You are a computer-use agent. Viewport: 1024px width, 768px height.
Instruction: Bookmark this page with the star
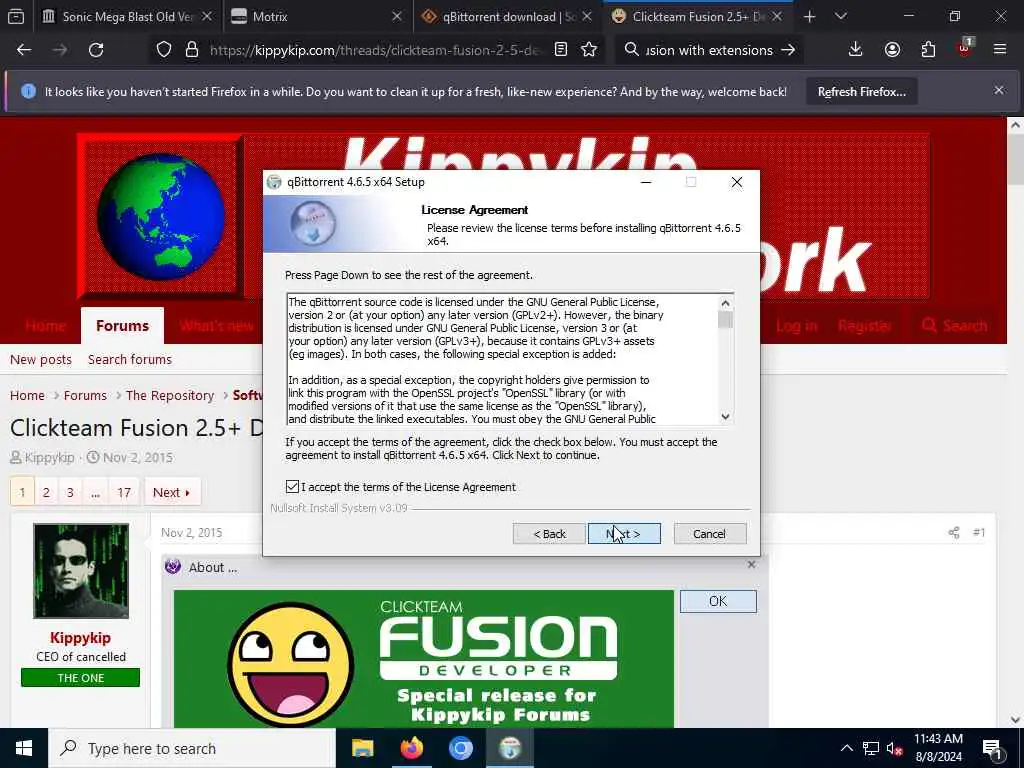pos(589,50)
